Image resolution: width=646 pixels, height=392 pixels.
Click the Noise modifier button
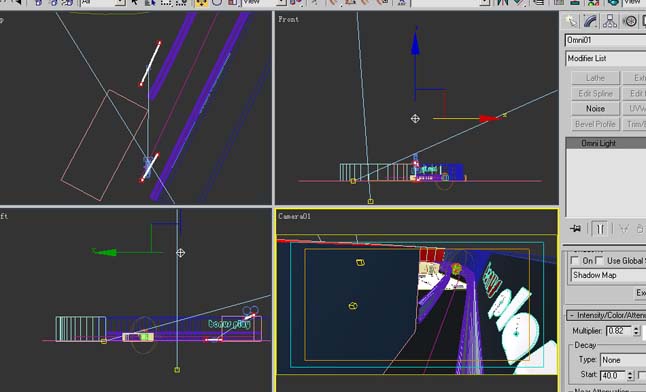pyautogui.click(x=595, y=109)
